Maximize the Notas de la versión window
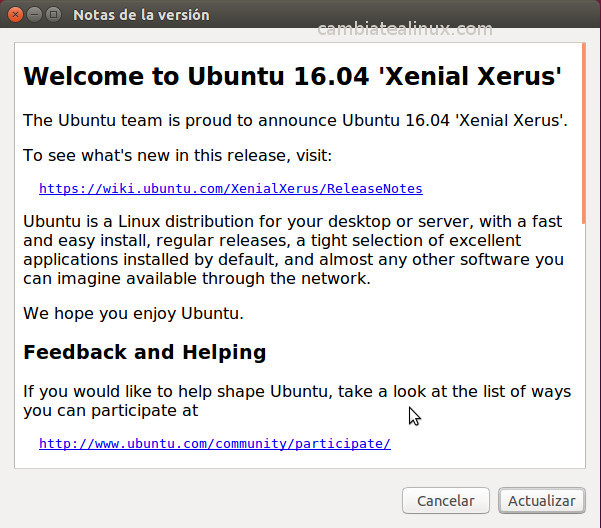 [x=53, y=15]
